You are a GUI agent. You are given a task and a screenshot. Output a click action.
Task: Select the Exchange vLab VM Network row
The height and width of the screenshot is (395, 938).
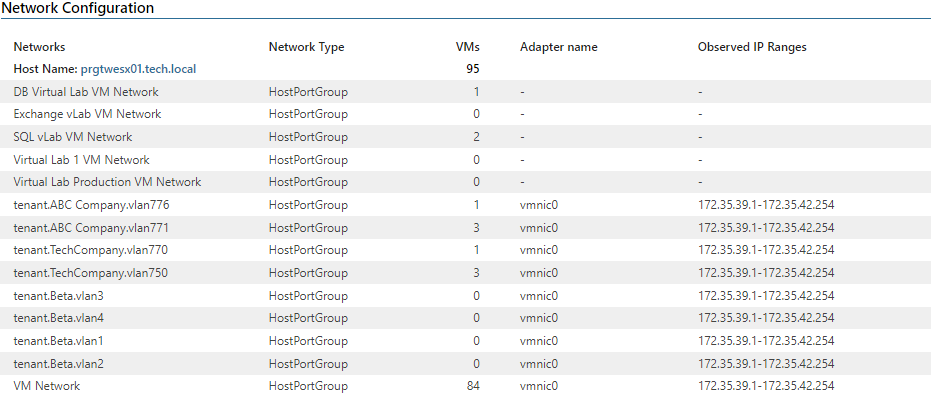467,114
